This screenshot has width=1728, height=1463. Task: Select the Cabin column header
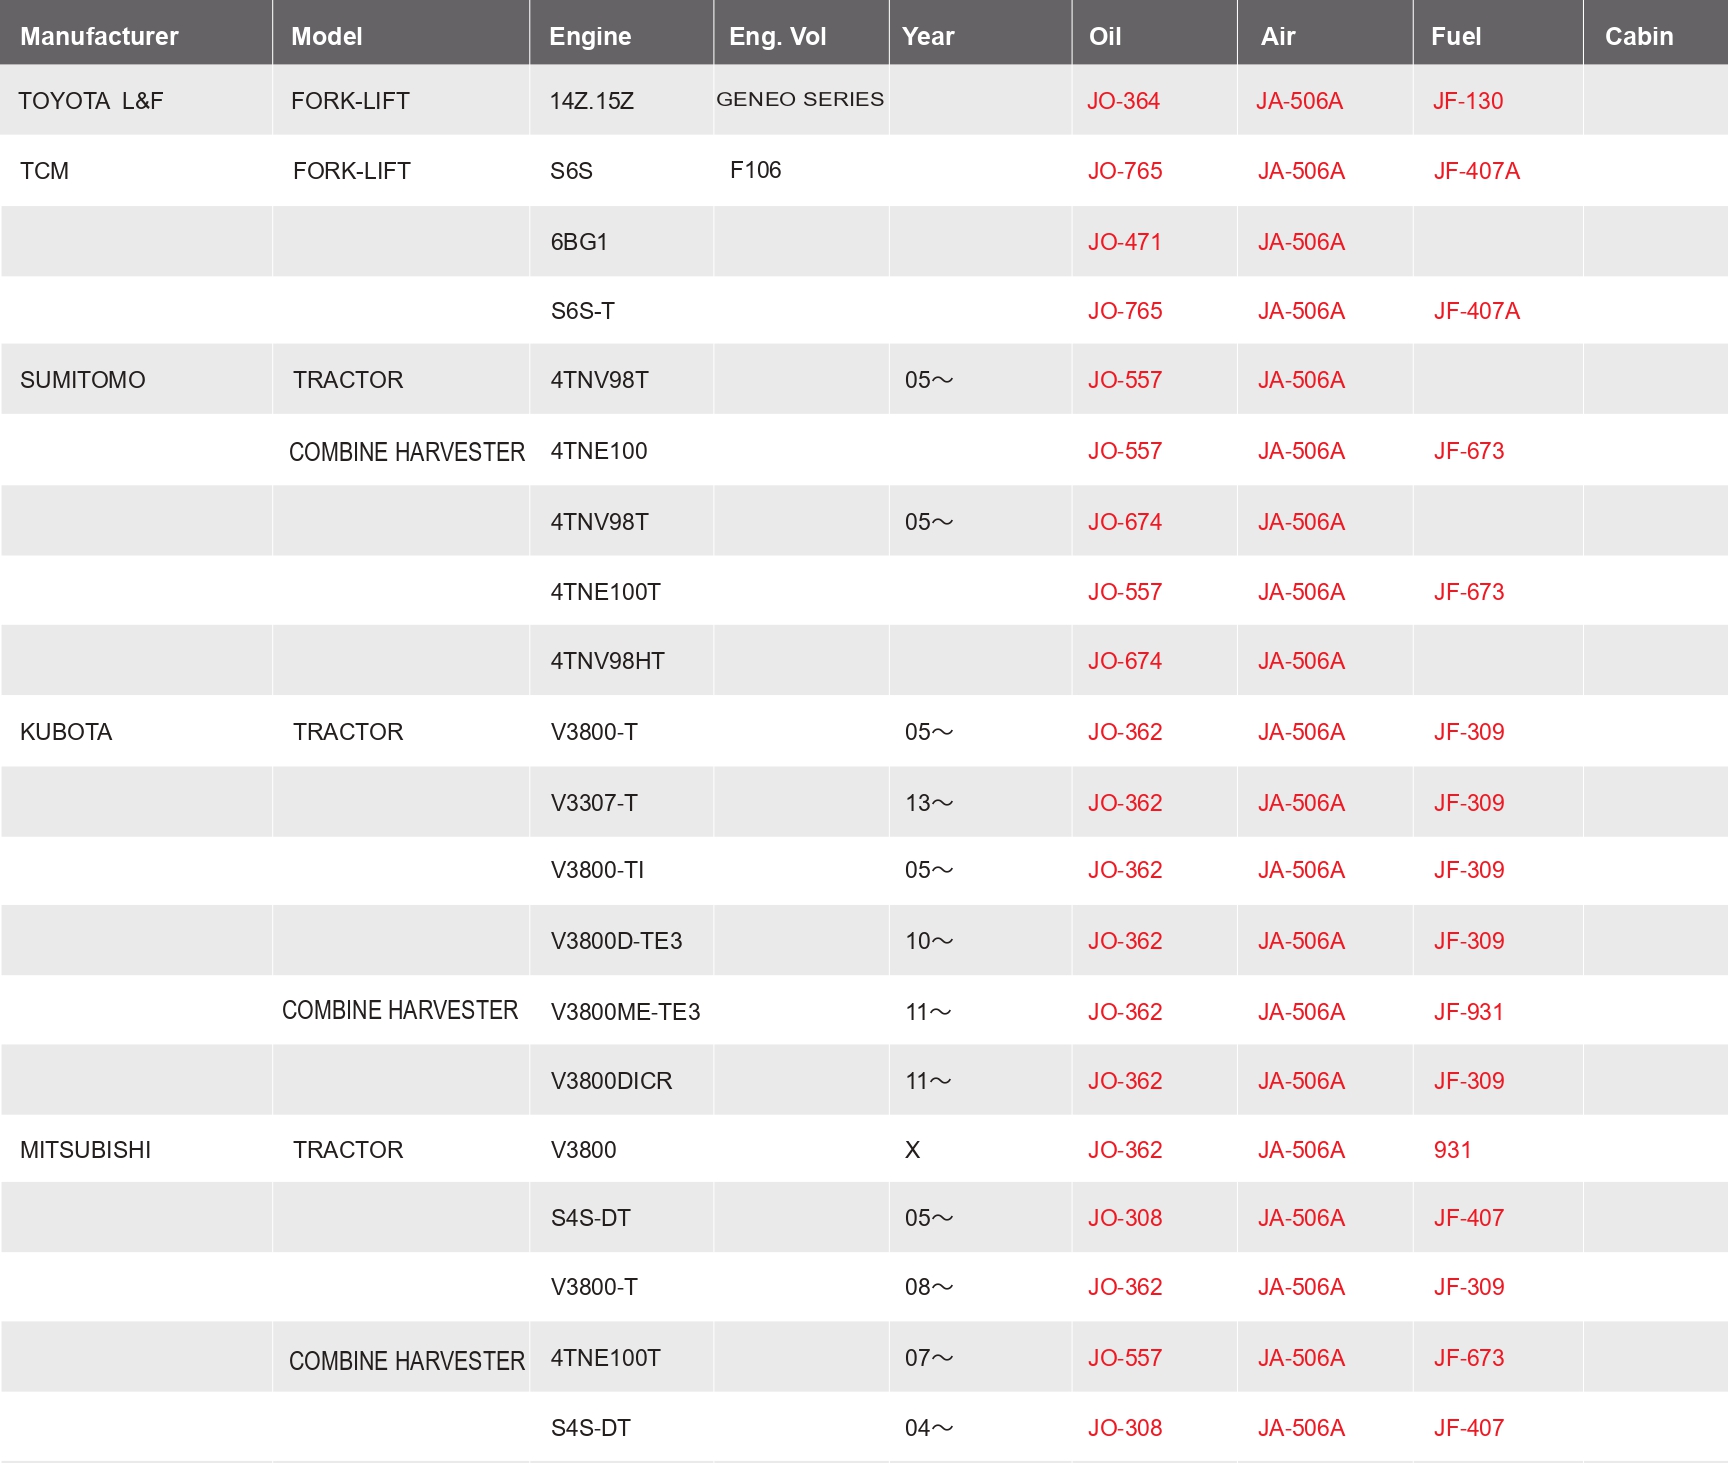pyautogui.click(x=1638, y=36)
